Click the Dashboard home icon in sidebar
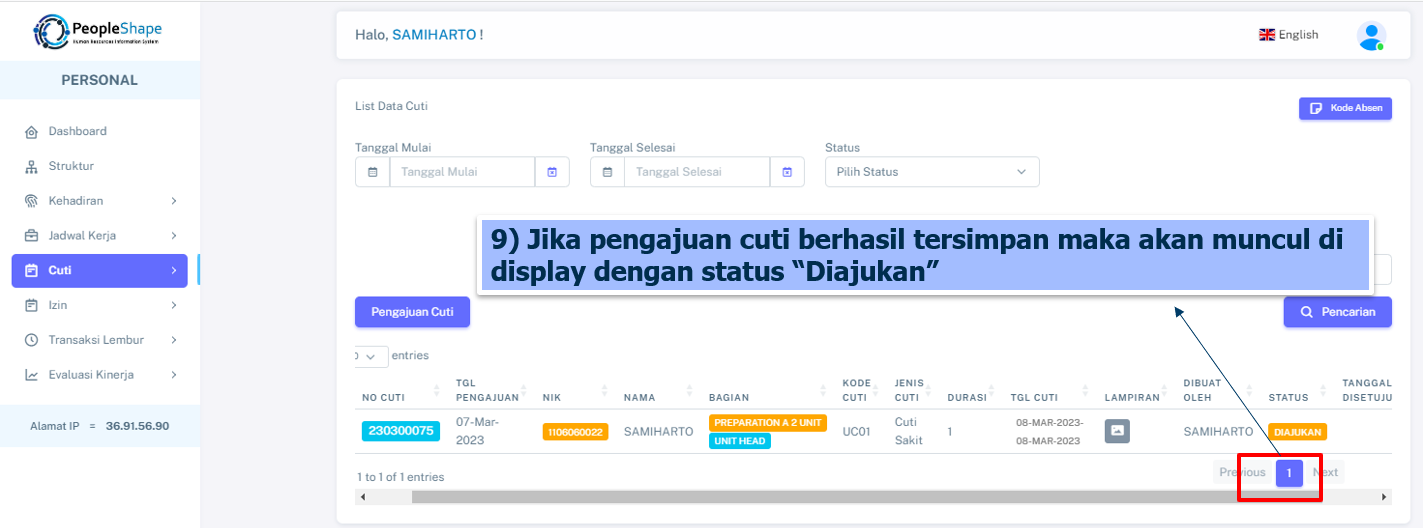This screenshot has width=1423, height=528. pyautogui.click(x=31, y=132)
